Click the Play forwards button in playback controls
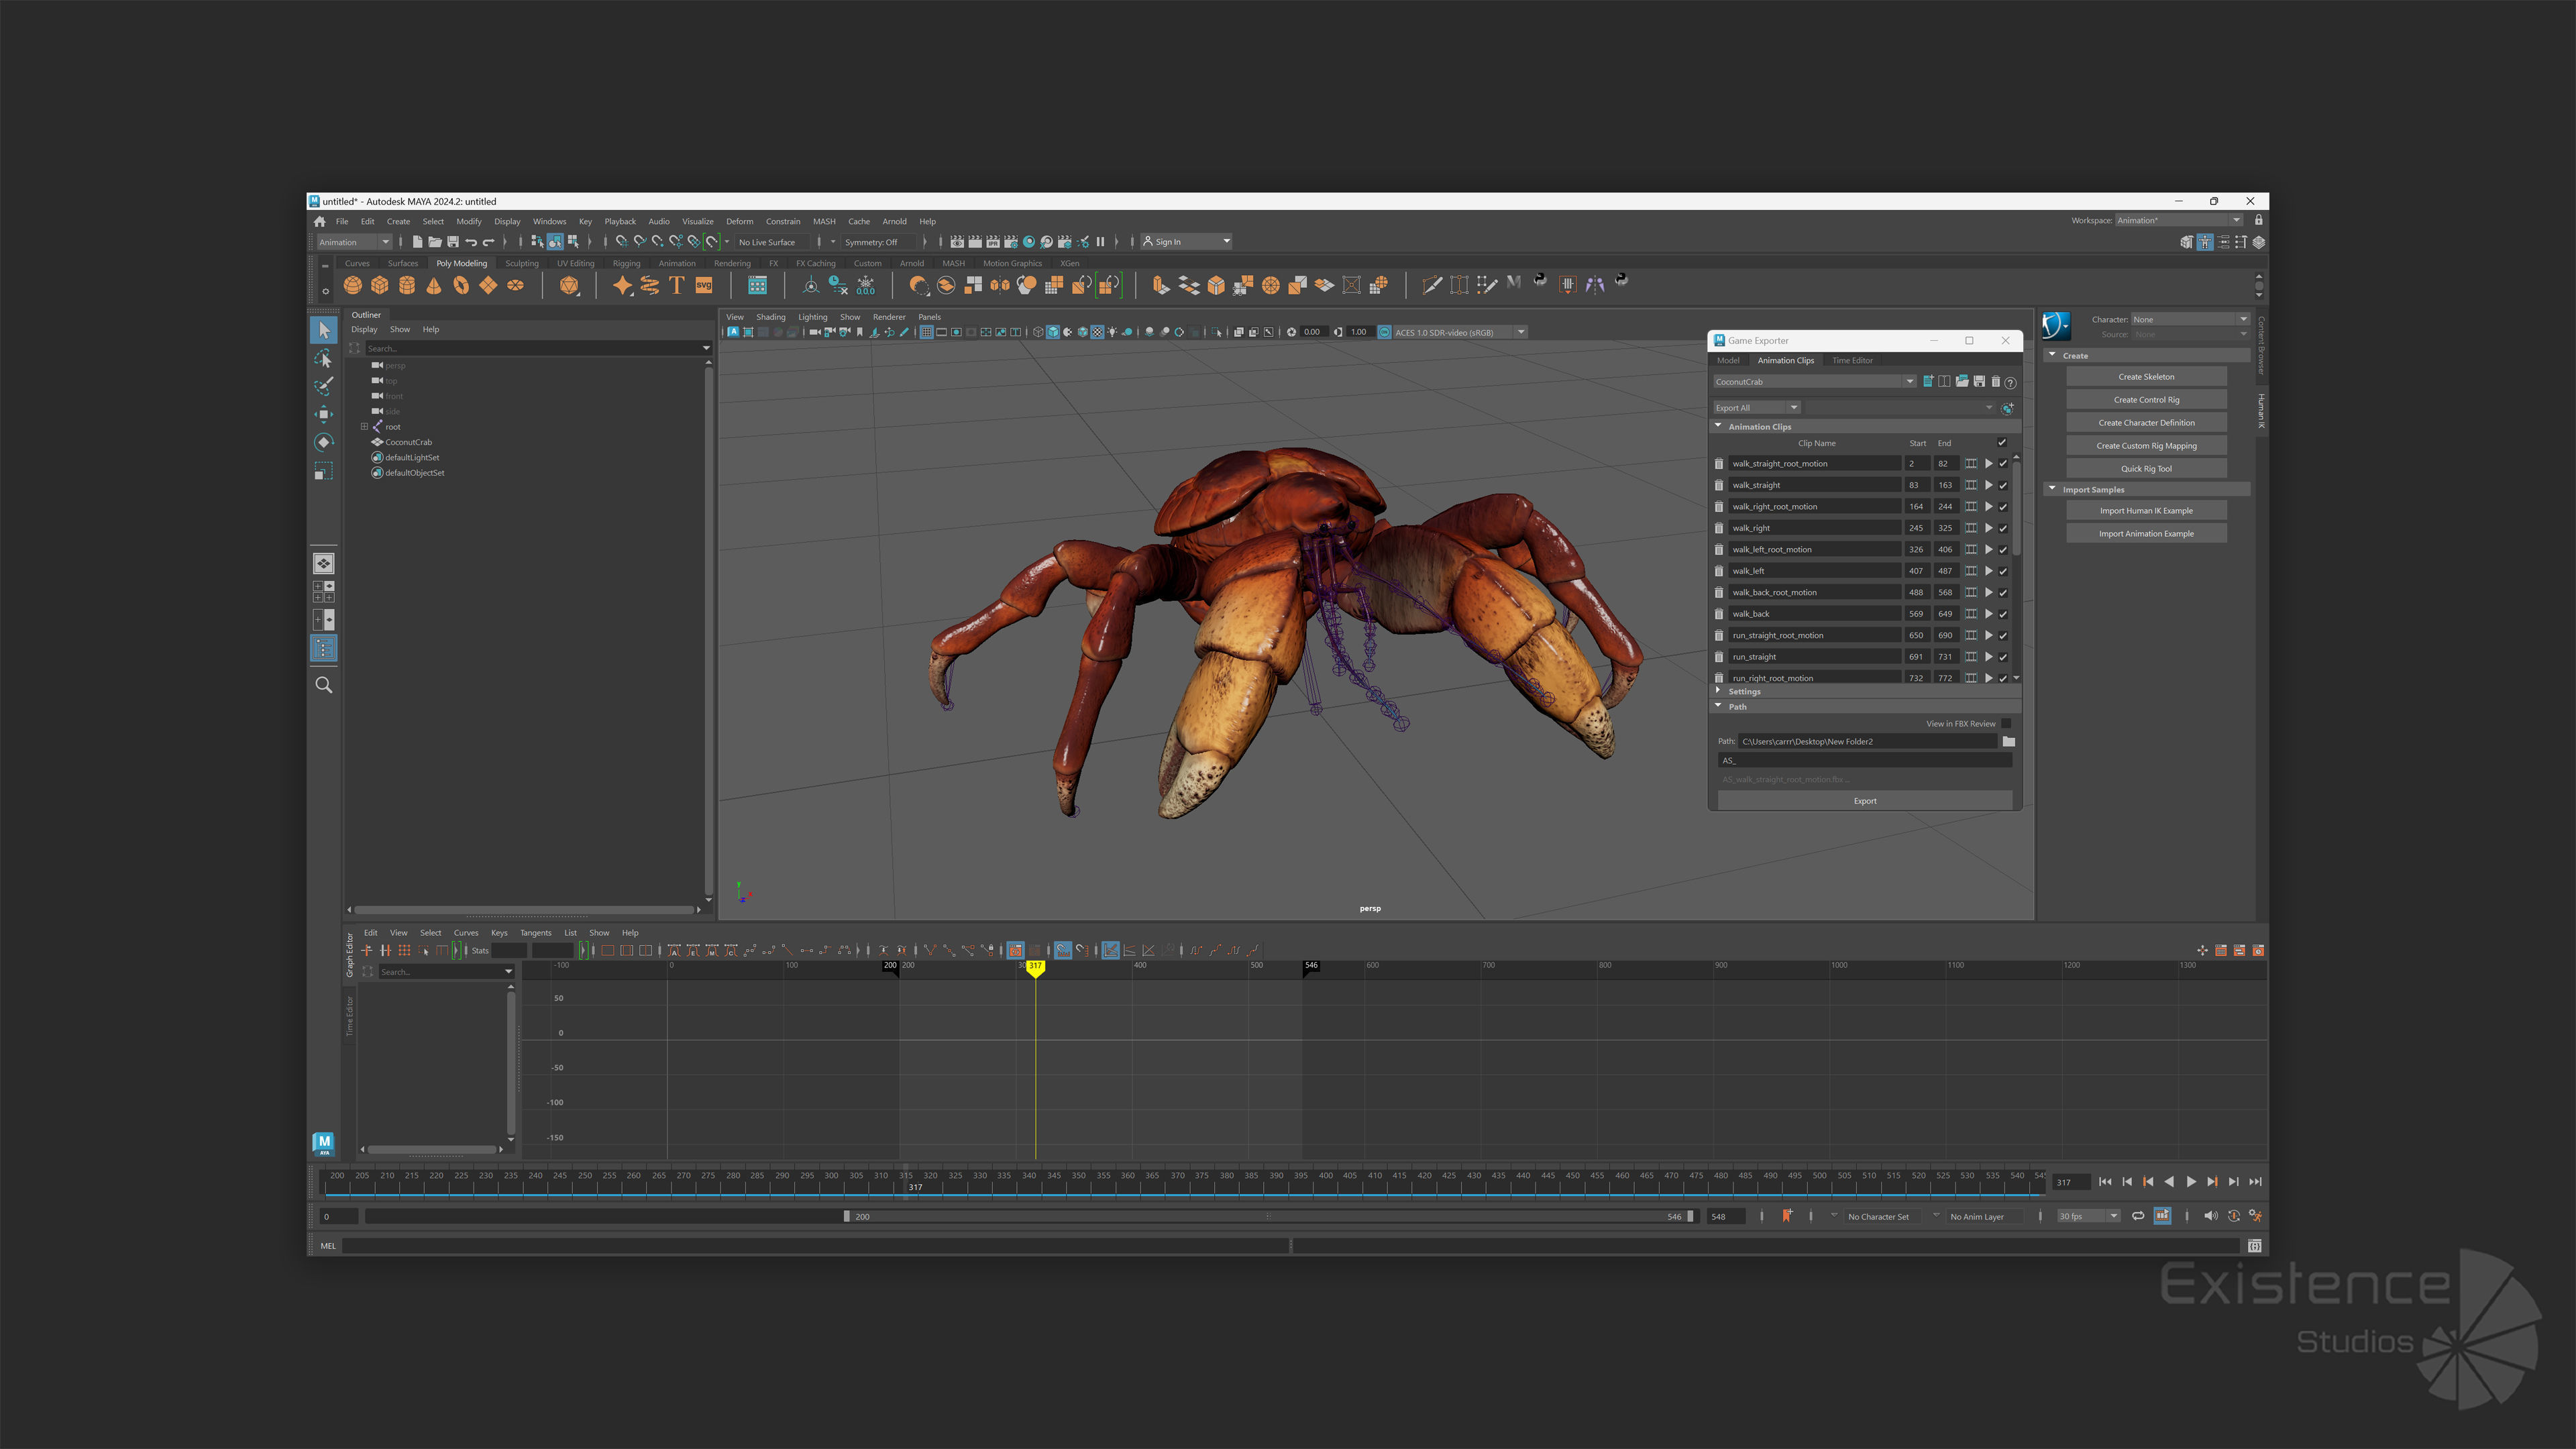The image size is (2576, 1449). click(x=2191, y=1182)
